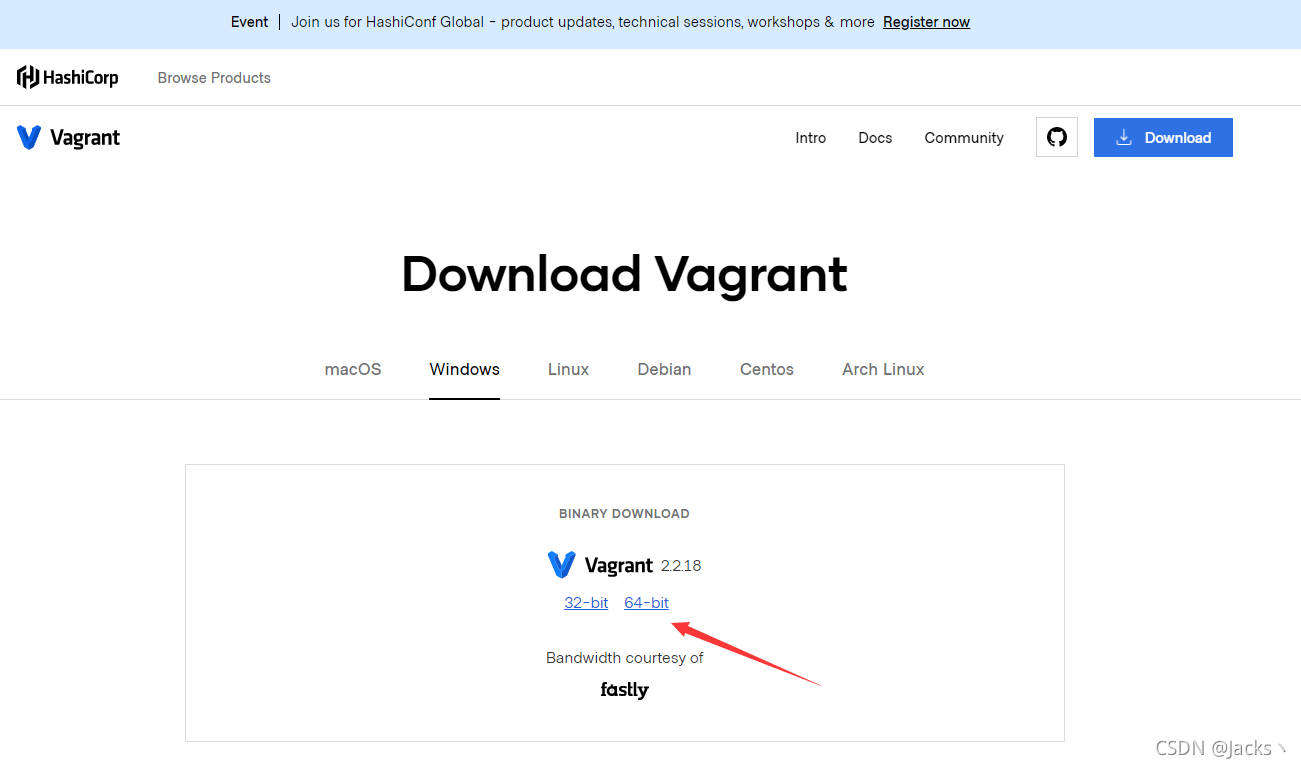Download the 64-bit Vagrant binary
Screen dimensions: 1301x768
pos(646,602)
